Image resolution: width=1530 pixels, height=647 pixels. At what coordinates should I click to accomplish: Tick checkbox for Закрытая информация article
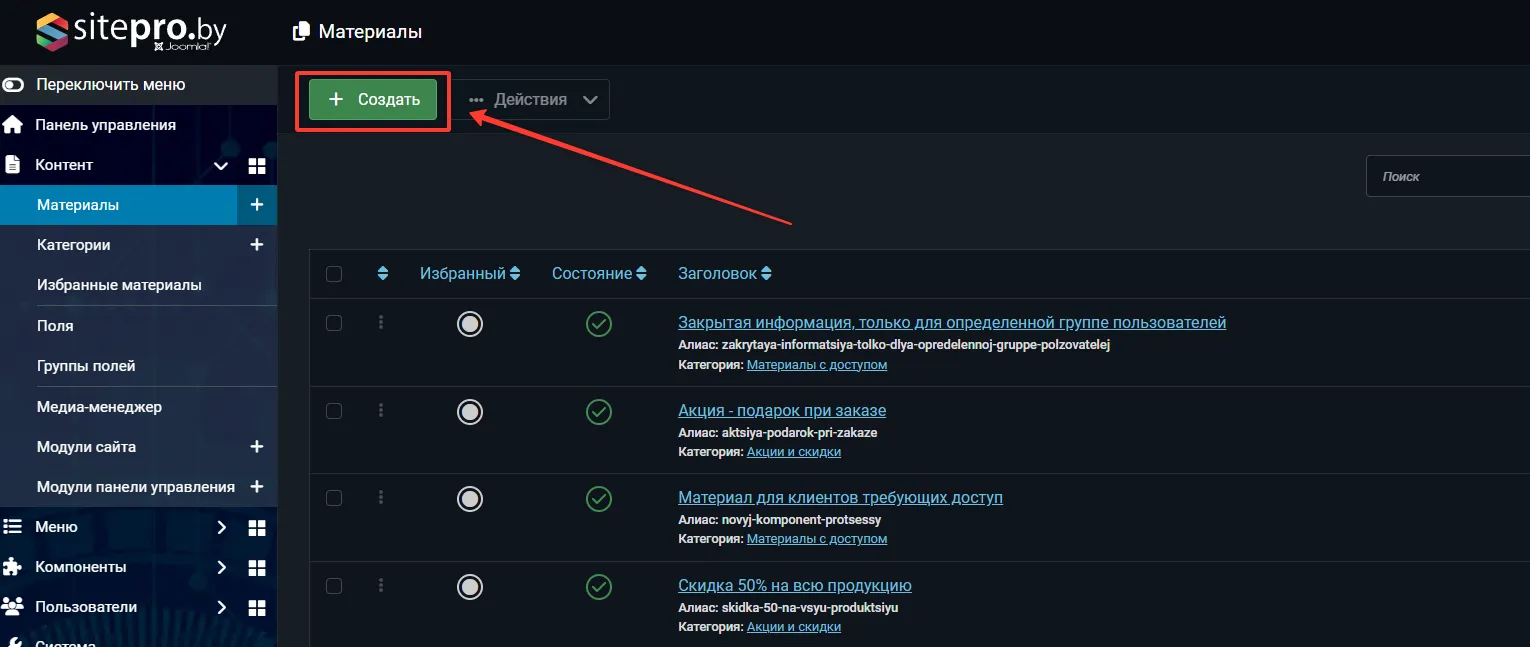pos(334,323)
